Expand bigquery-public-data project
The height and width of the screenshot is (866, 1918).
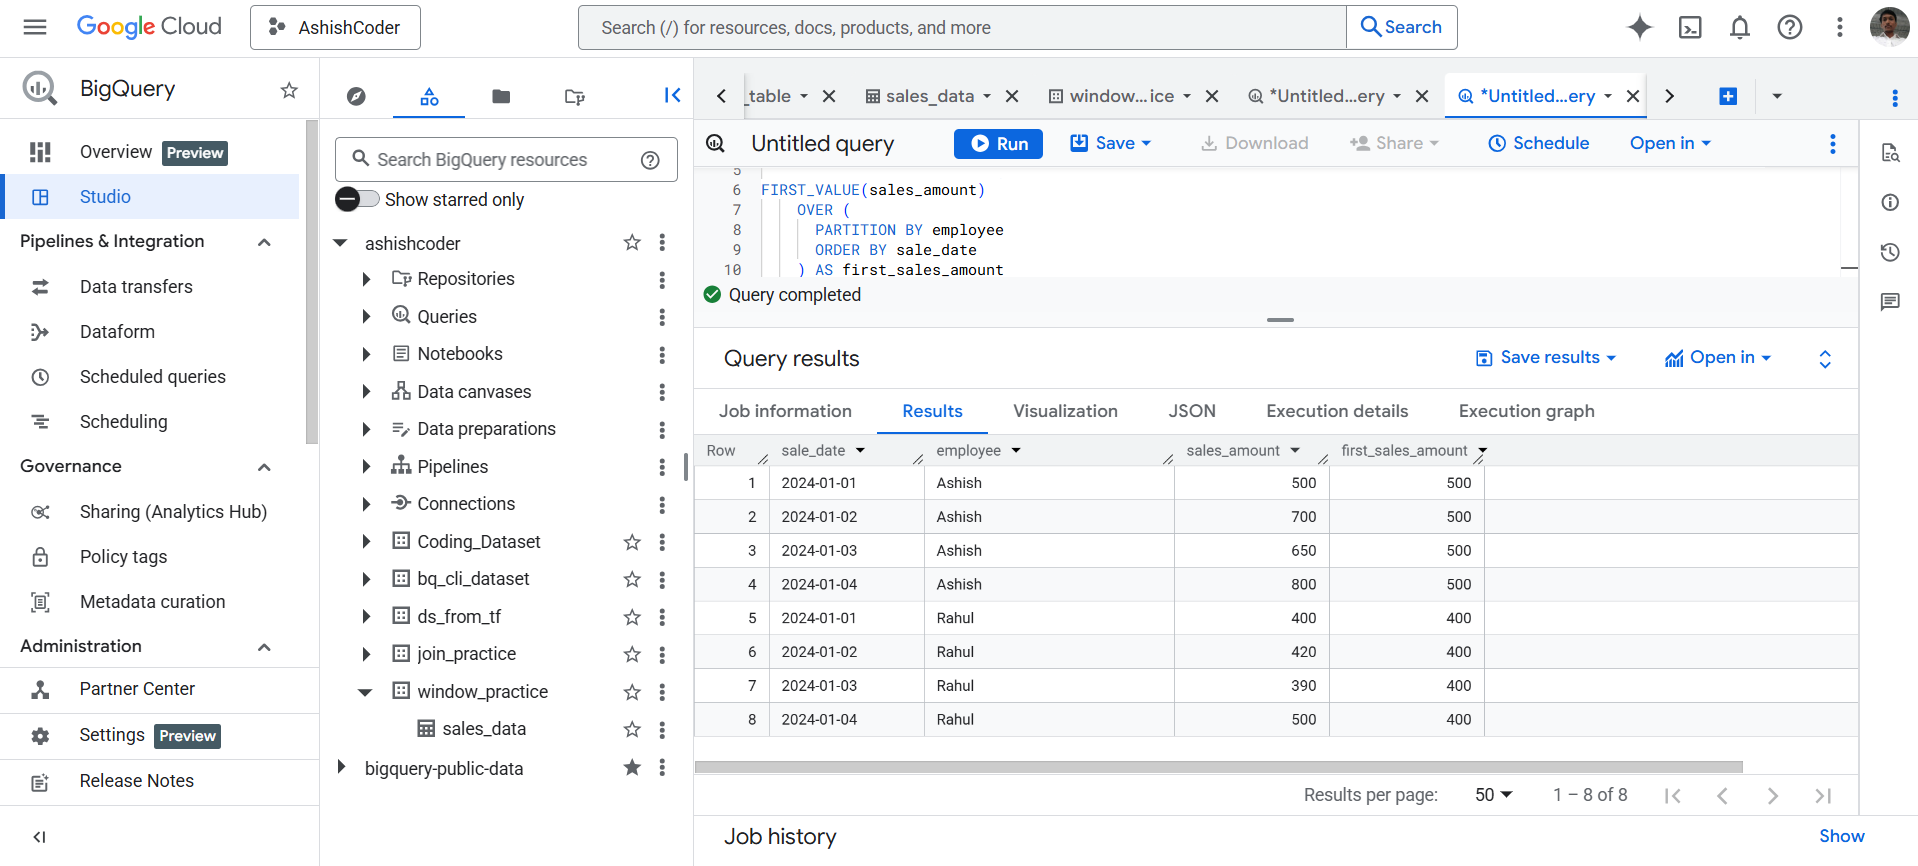[x=341, y=767]
